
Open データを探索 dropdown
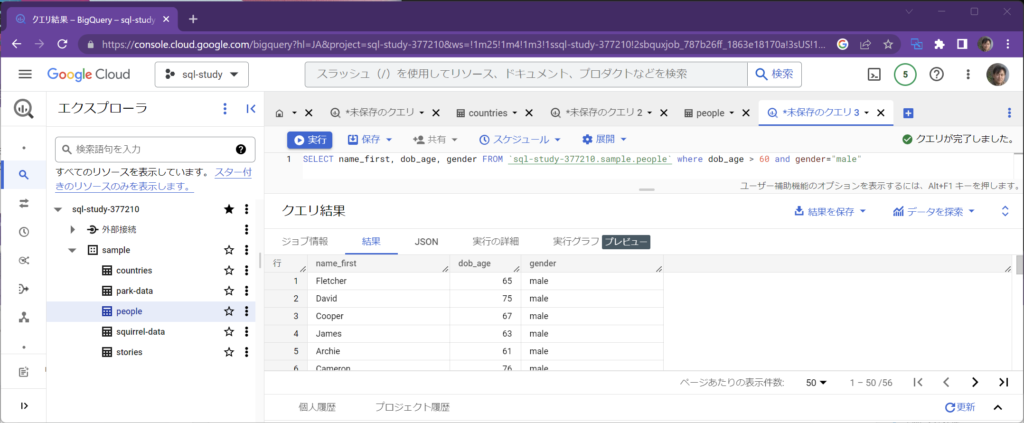pyautogui.click(x=933, y=211)
